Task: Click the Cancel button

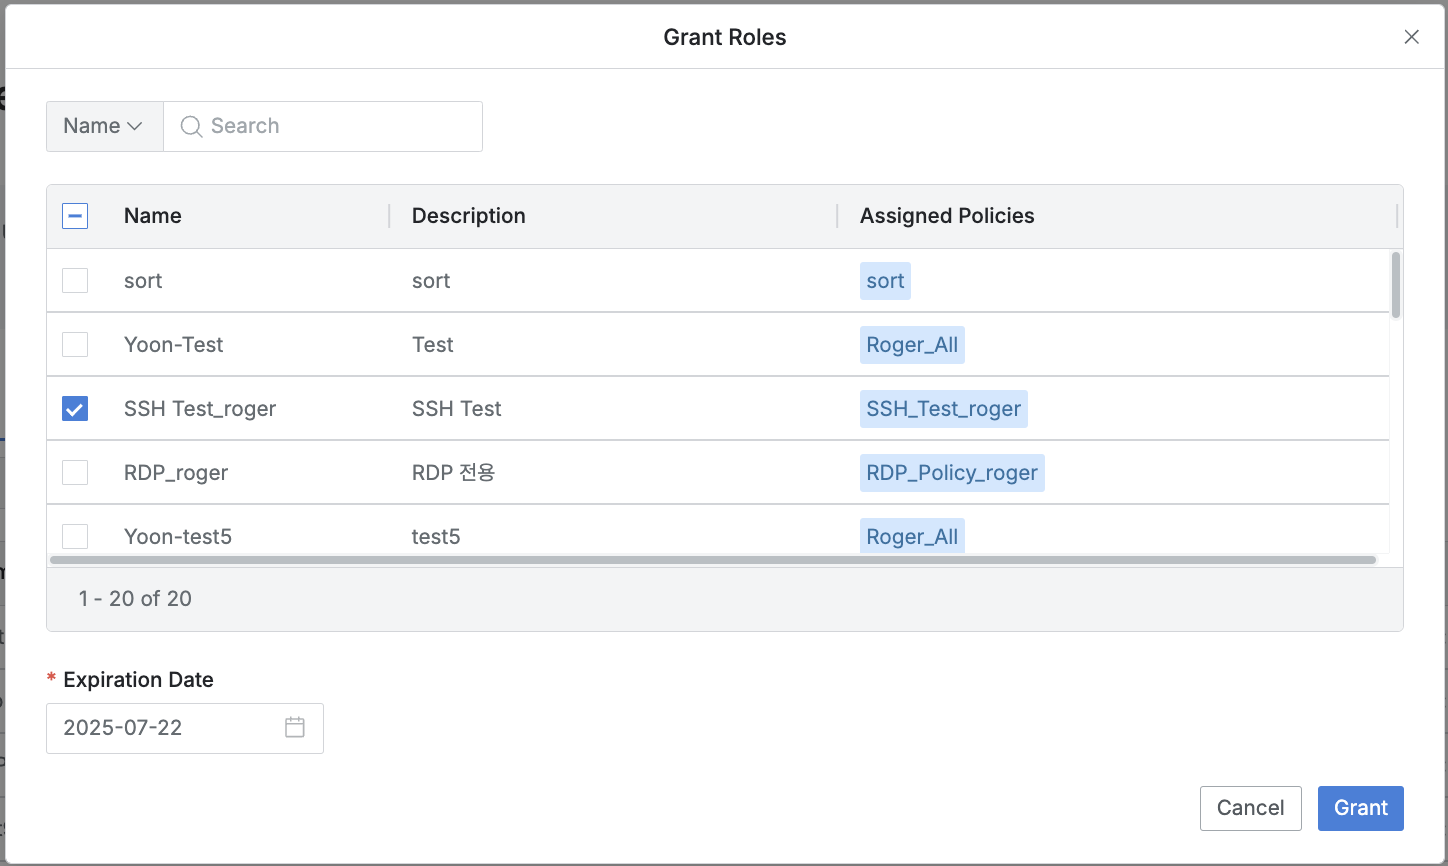Action: point(1250,808)
